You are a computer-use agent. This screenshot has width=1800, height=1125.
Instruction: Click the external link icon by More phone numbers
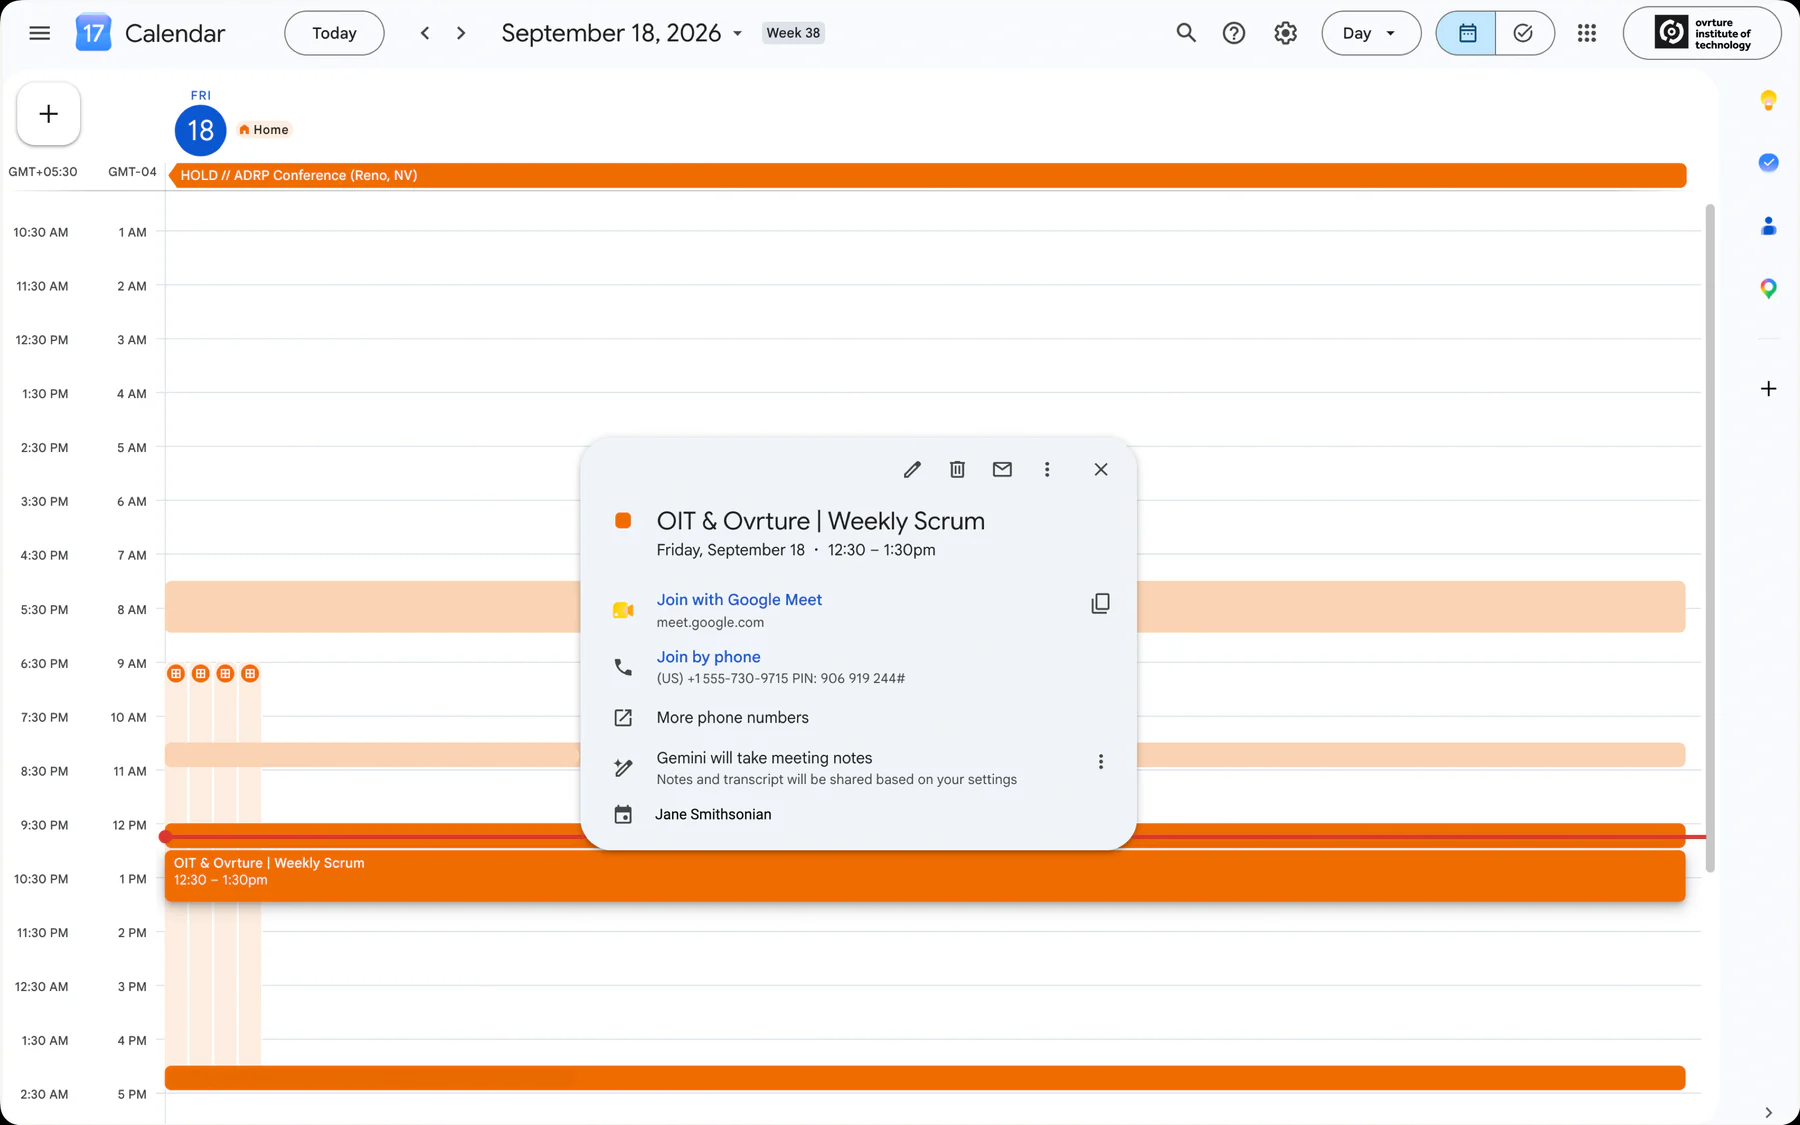point(623,718)
